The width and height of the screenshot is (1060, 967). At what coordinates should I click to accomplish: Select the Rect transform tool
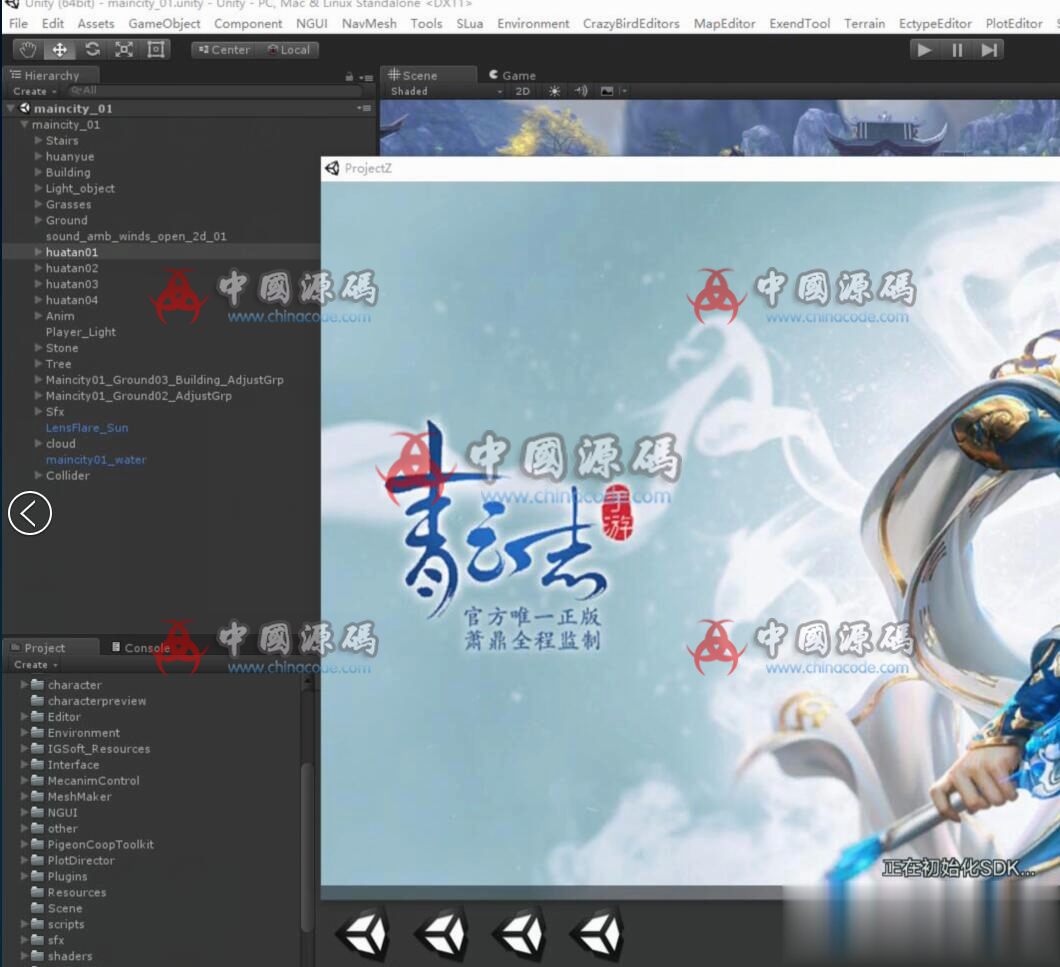[156, 49]
